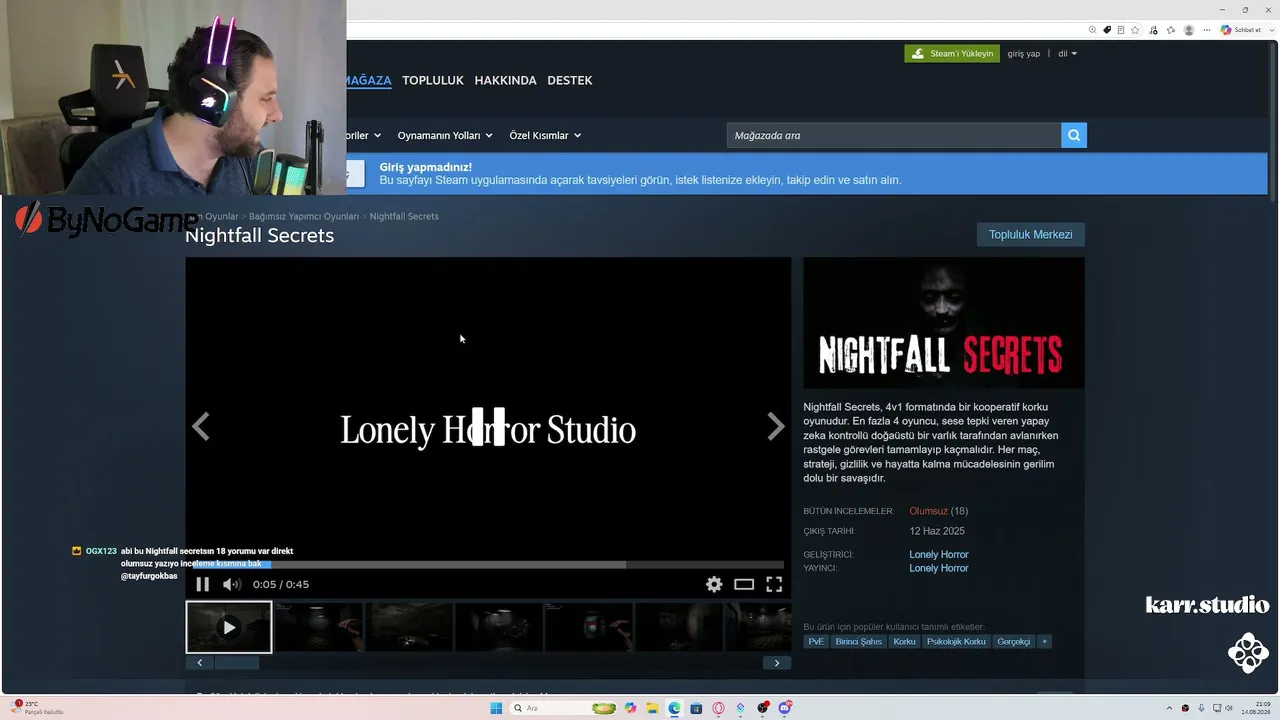Select the 'PvE' tag
1280x720 pixels.
tap(817, 641)
